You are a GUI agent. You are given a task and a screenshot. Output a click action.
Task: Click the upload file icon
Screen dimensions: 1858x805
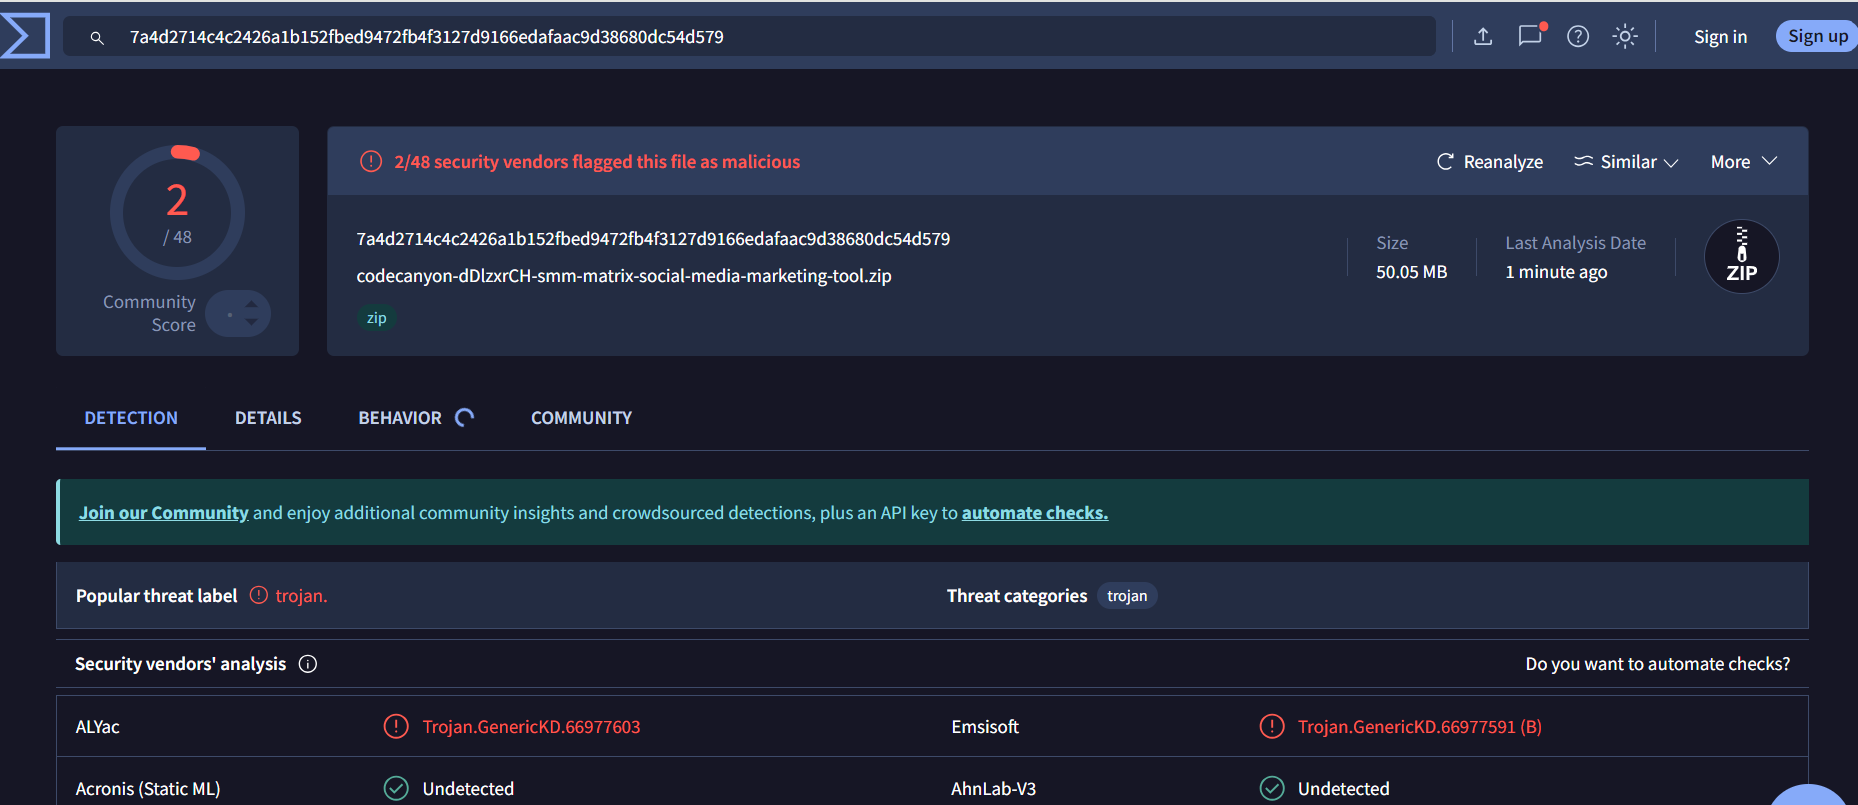1483,37
